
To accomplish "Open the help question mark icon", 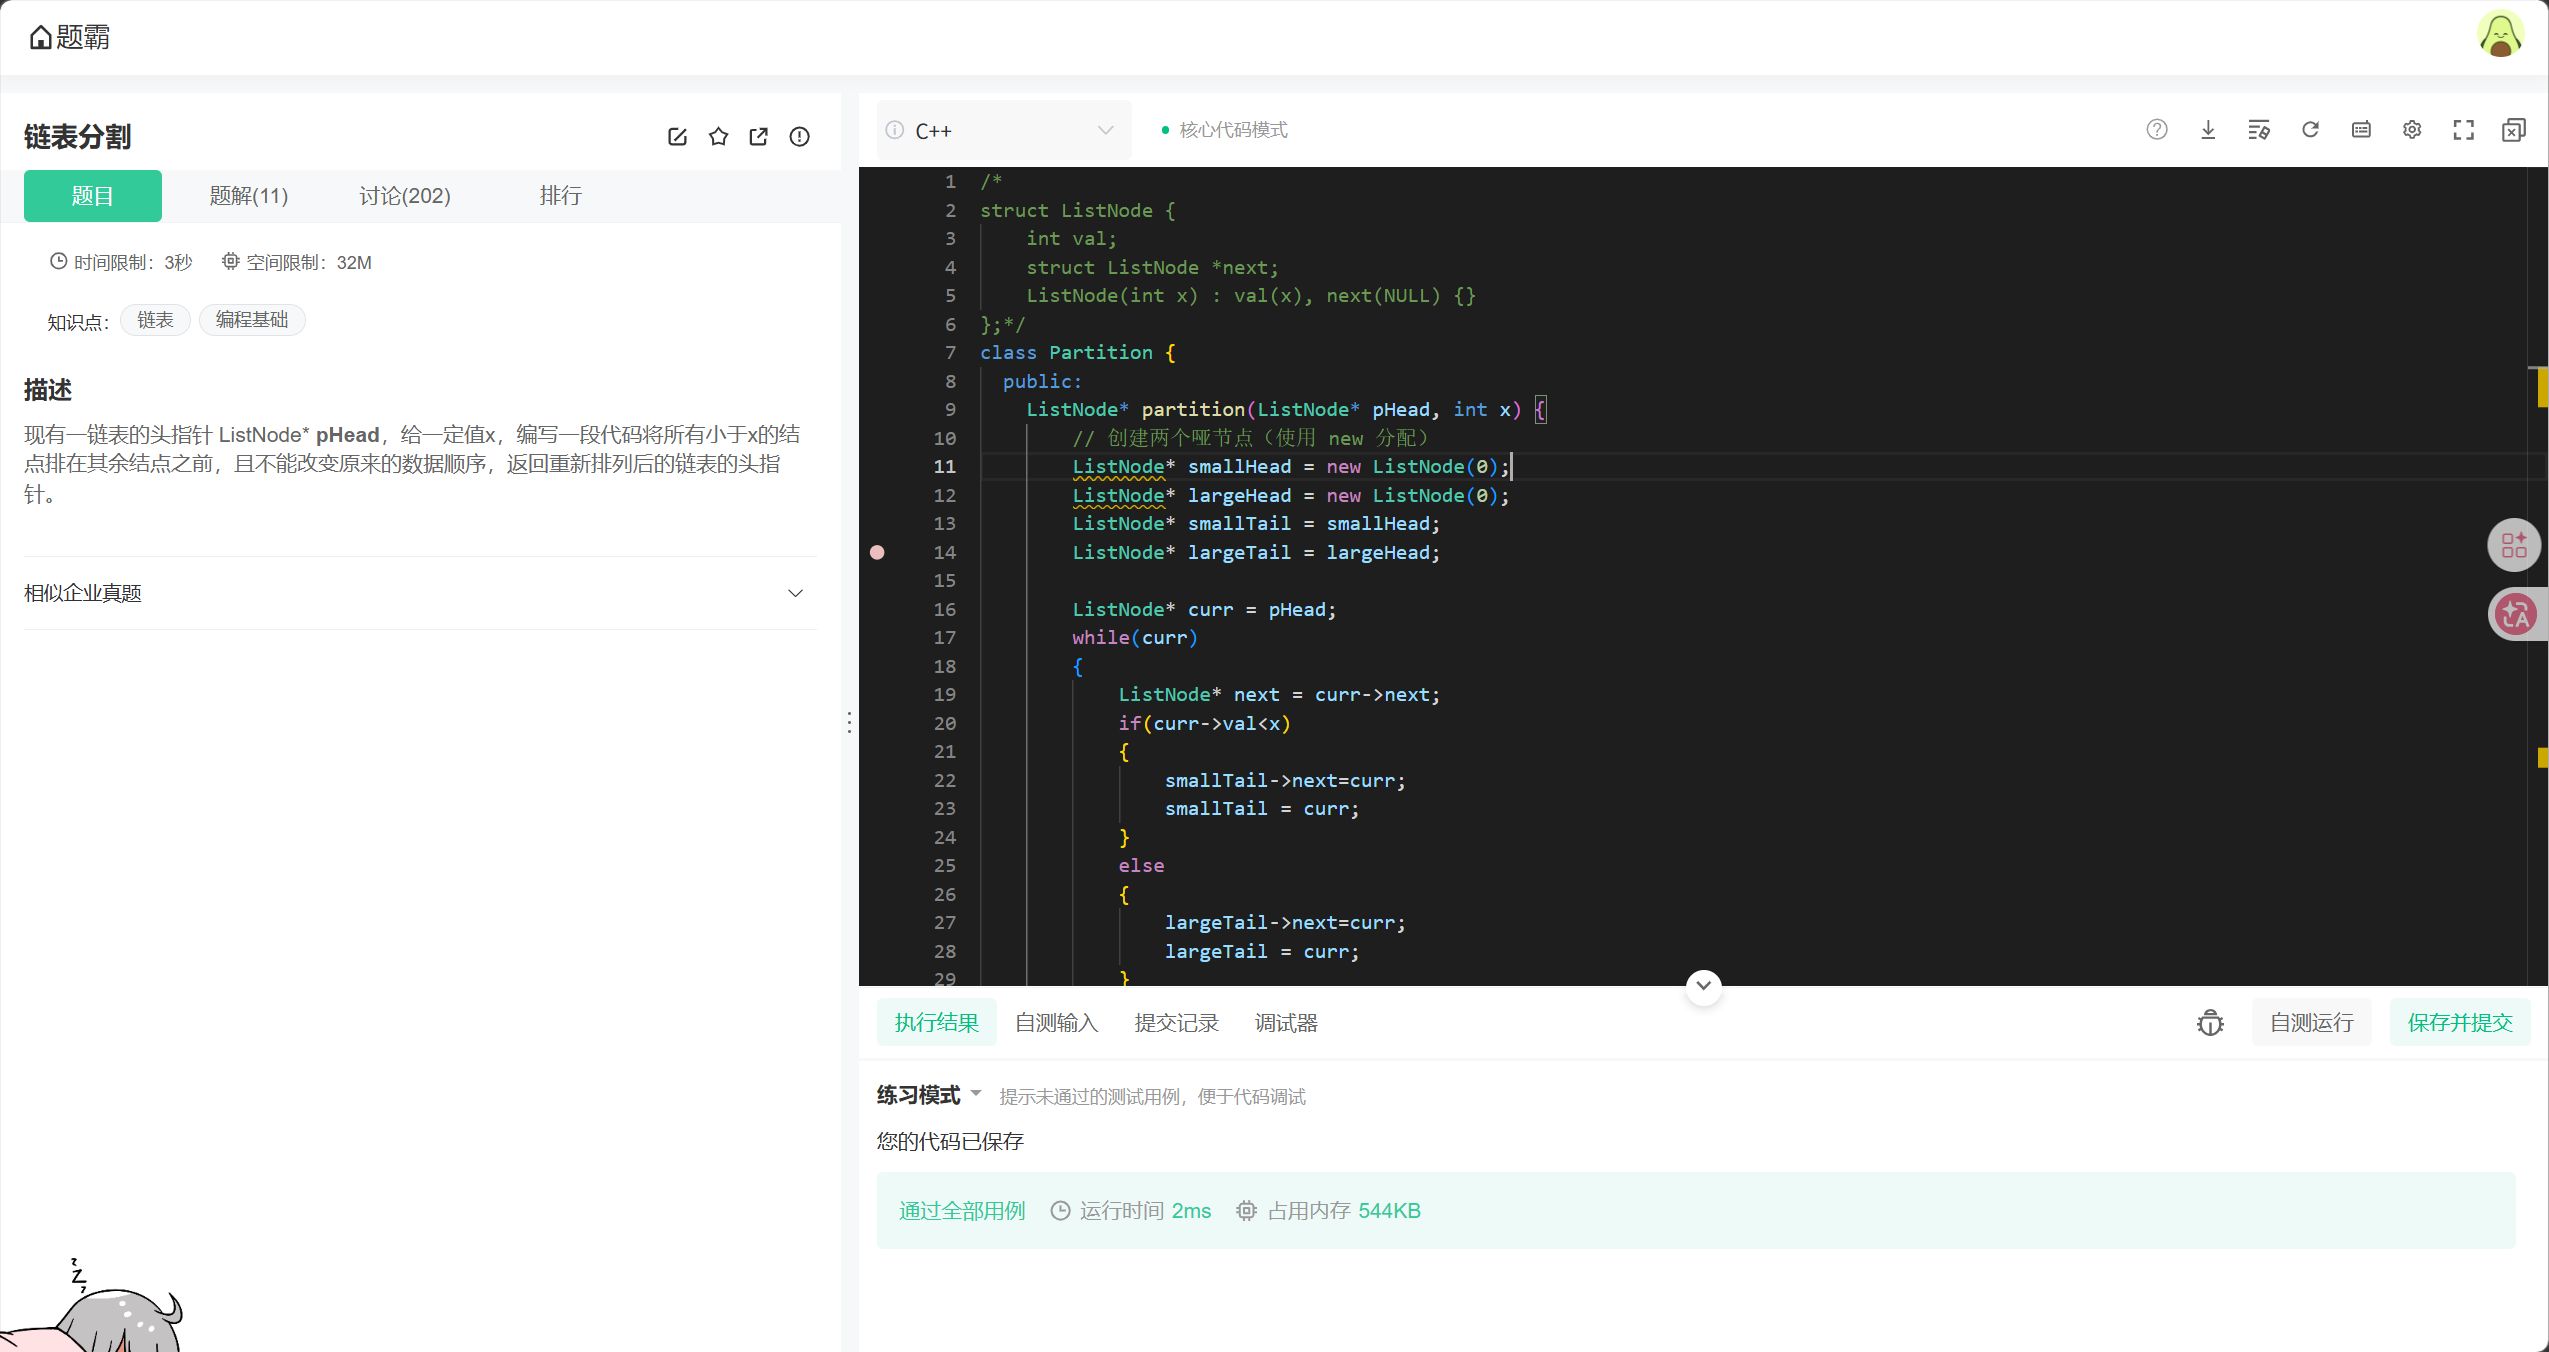I will pyautogui.click(x=2157, y=130).
